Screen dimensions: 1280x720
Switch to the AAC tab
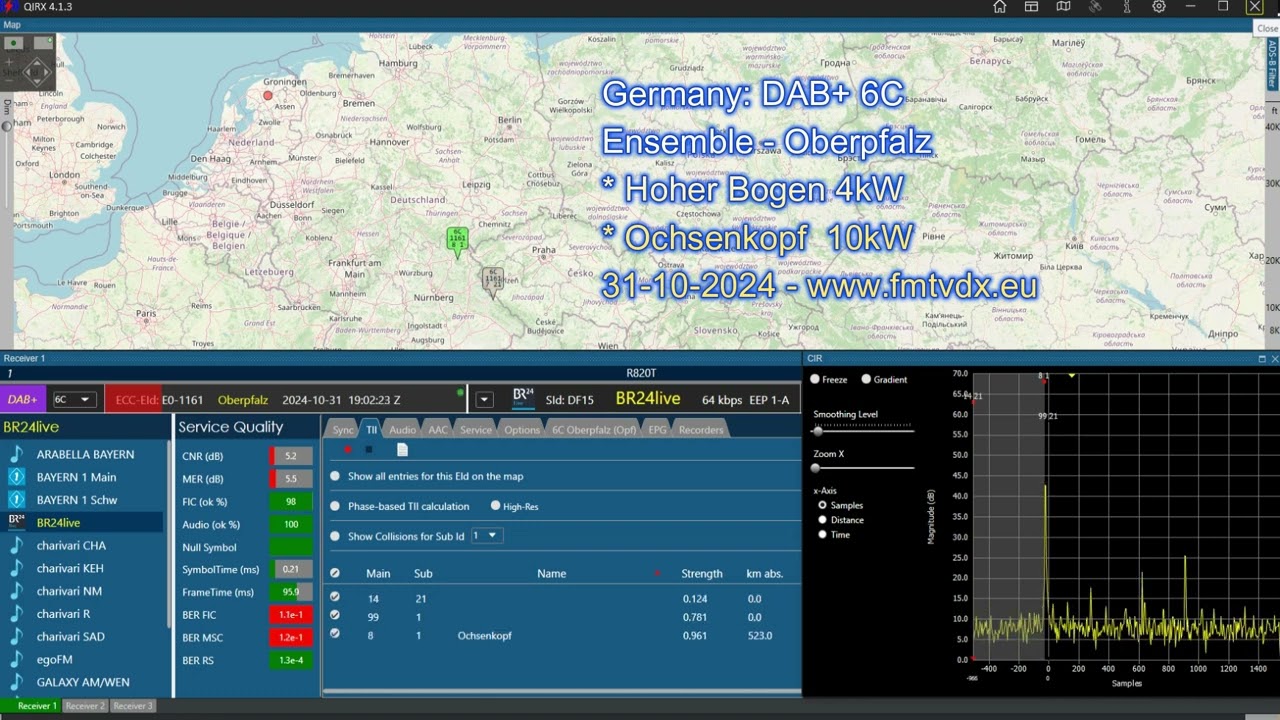pos(438,430)
